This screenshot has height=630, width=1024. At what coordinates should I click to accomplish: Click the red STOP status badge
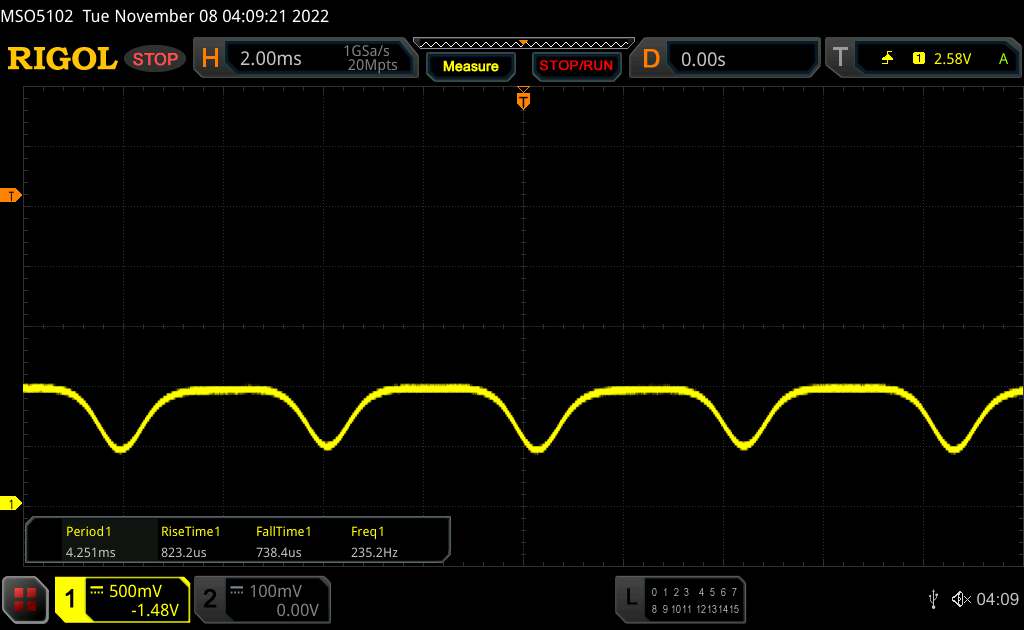(x=156, y=59)
